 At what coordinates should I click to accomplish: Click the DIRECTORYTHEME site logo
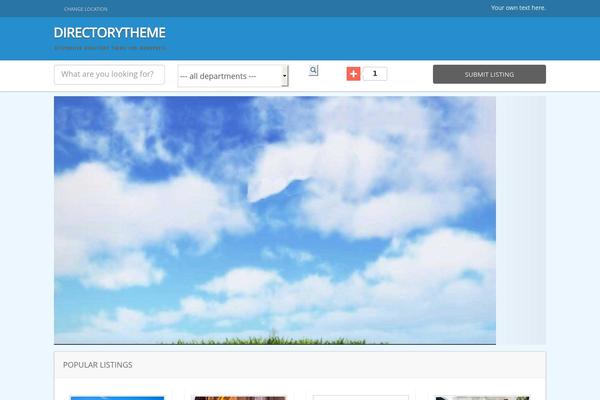click(x=109, y=33)
